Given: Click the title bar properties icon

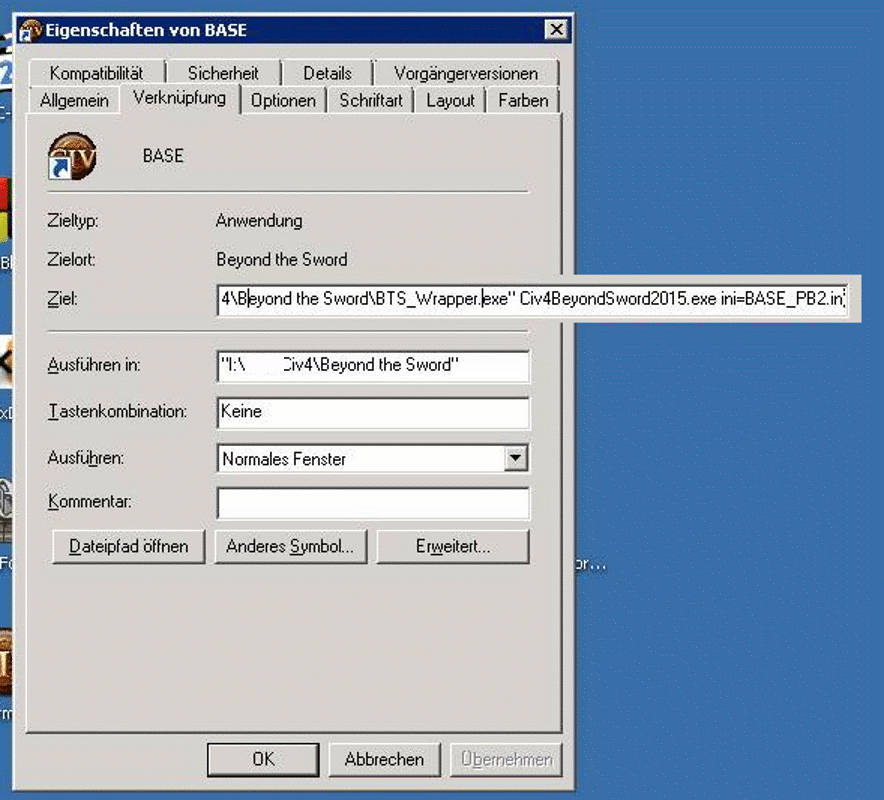Looking at the screenshot, I should [x=30, y=30].
